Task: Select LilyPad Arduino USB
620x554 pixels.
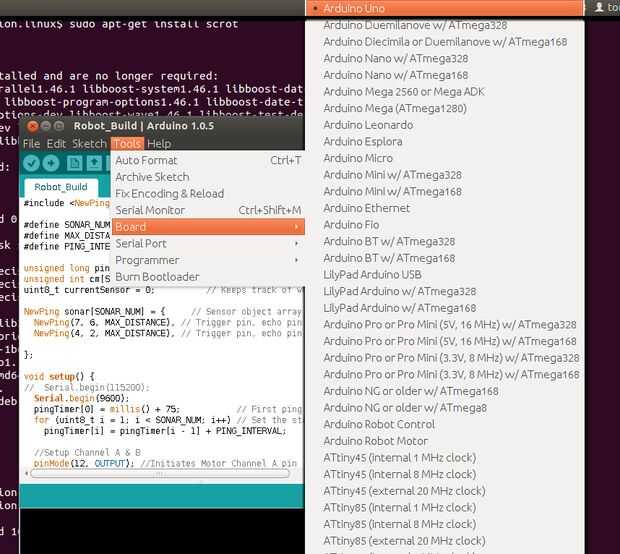Action: [x=444, y=274]
